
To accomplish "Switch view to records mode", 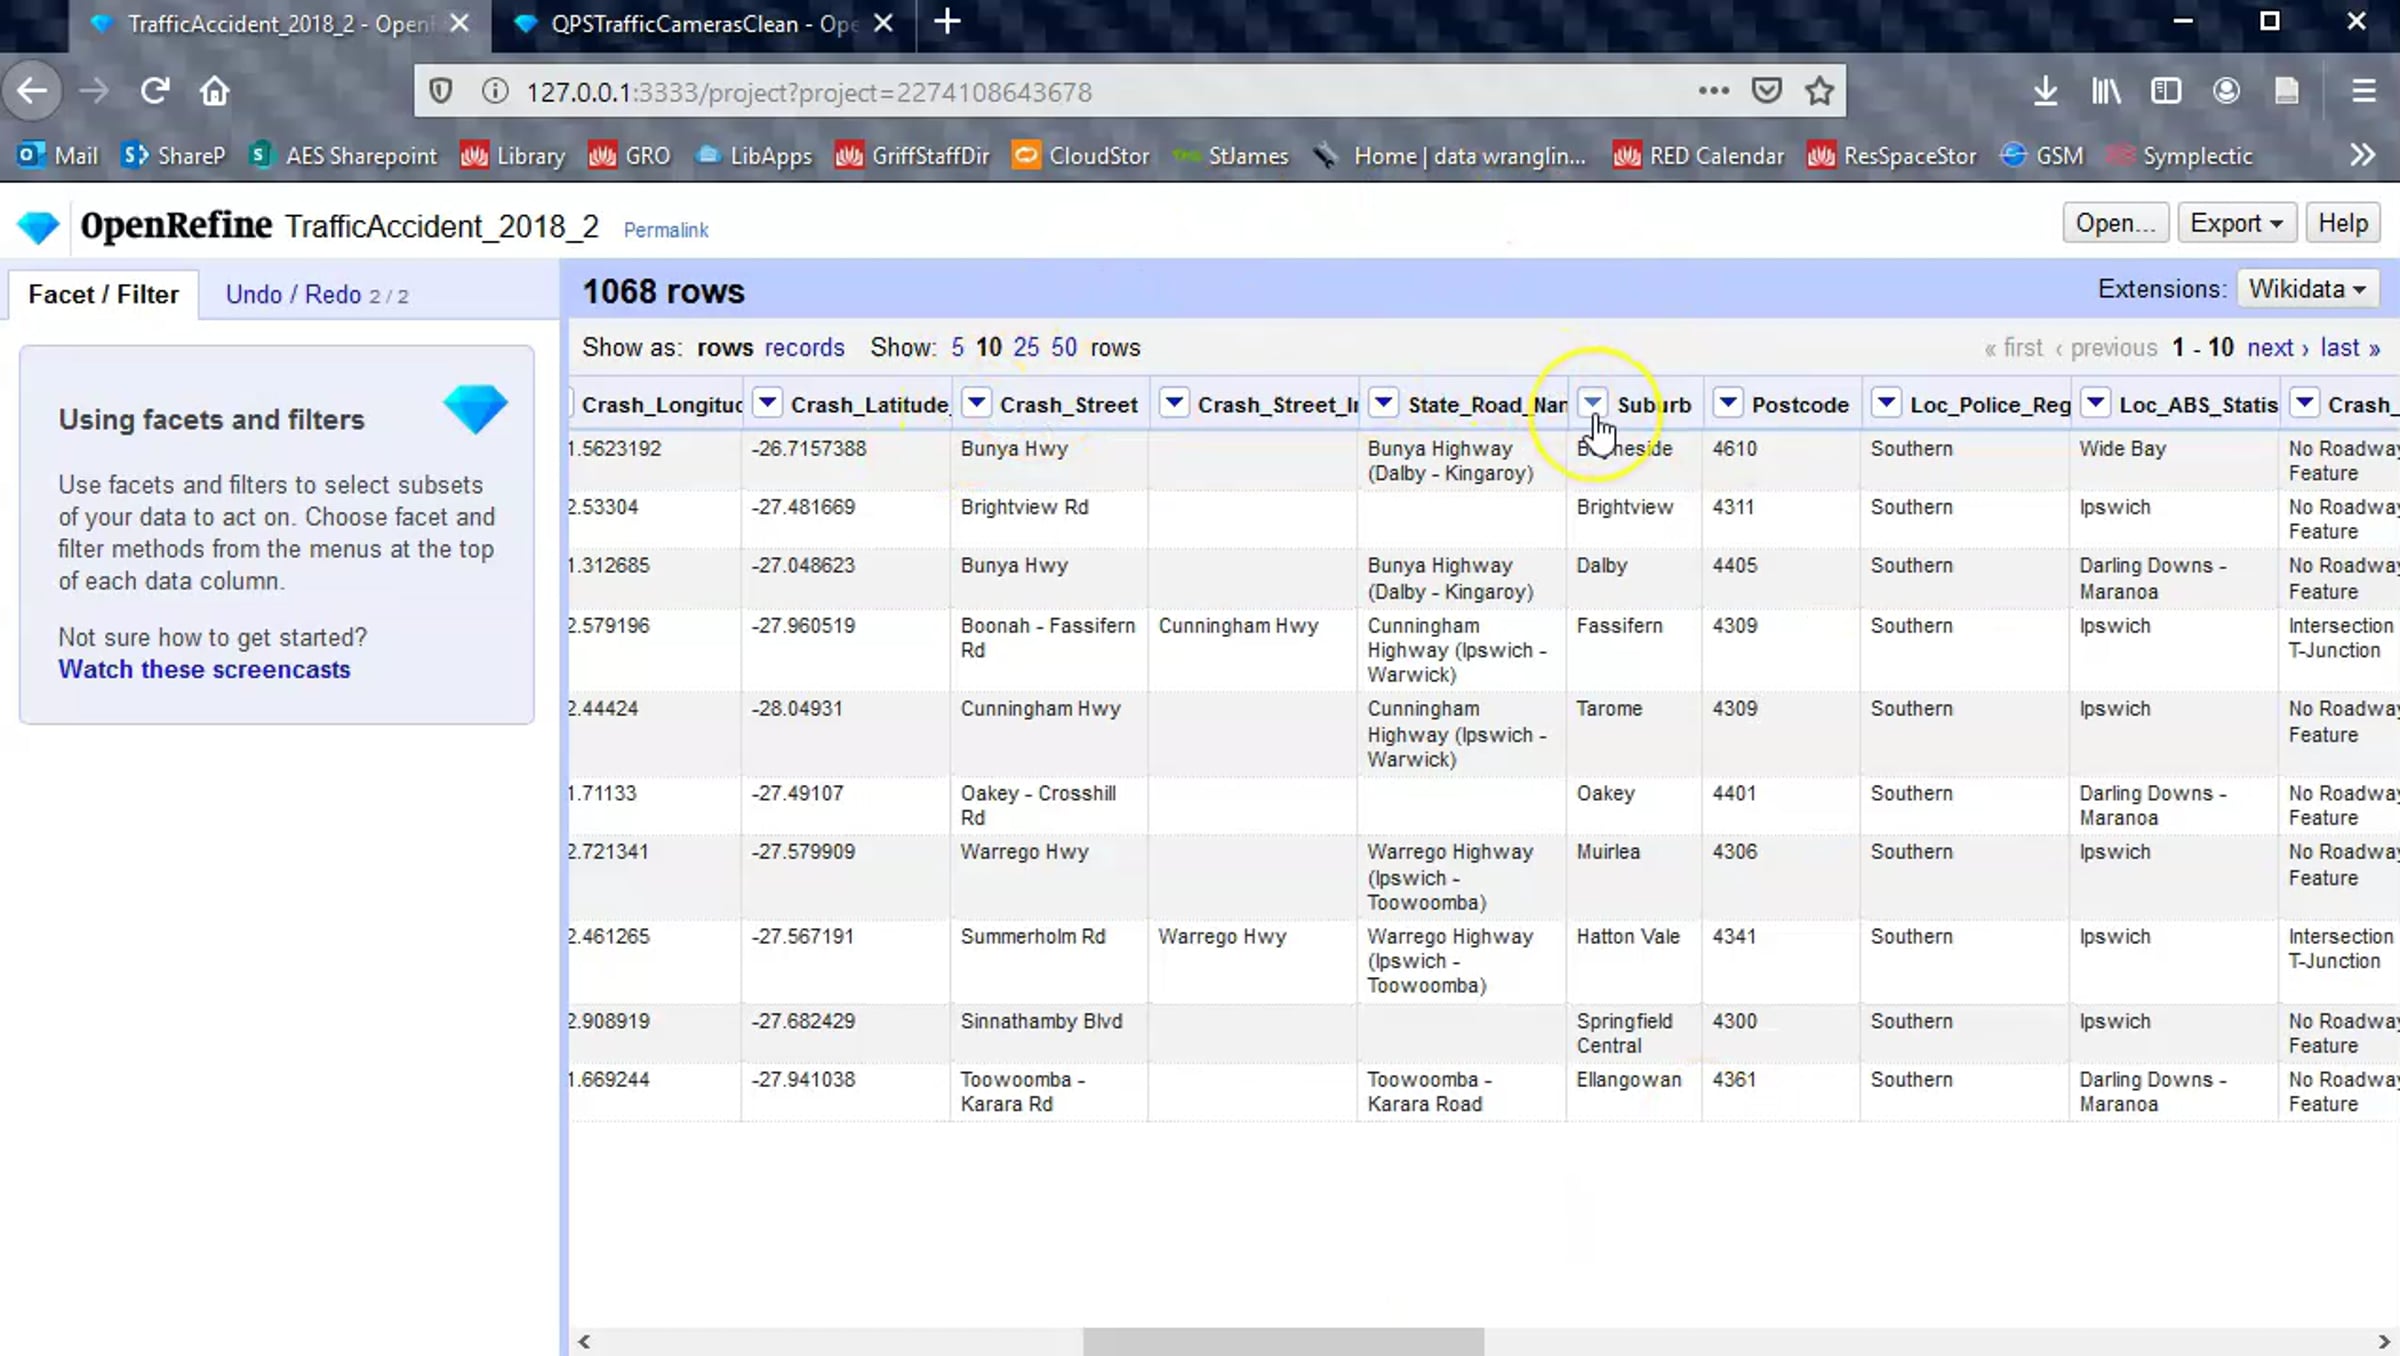I will (x=804, y=347).
